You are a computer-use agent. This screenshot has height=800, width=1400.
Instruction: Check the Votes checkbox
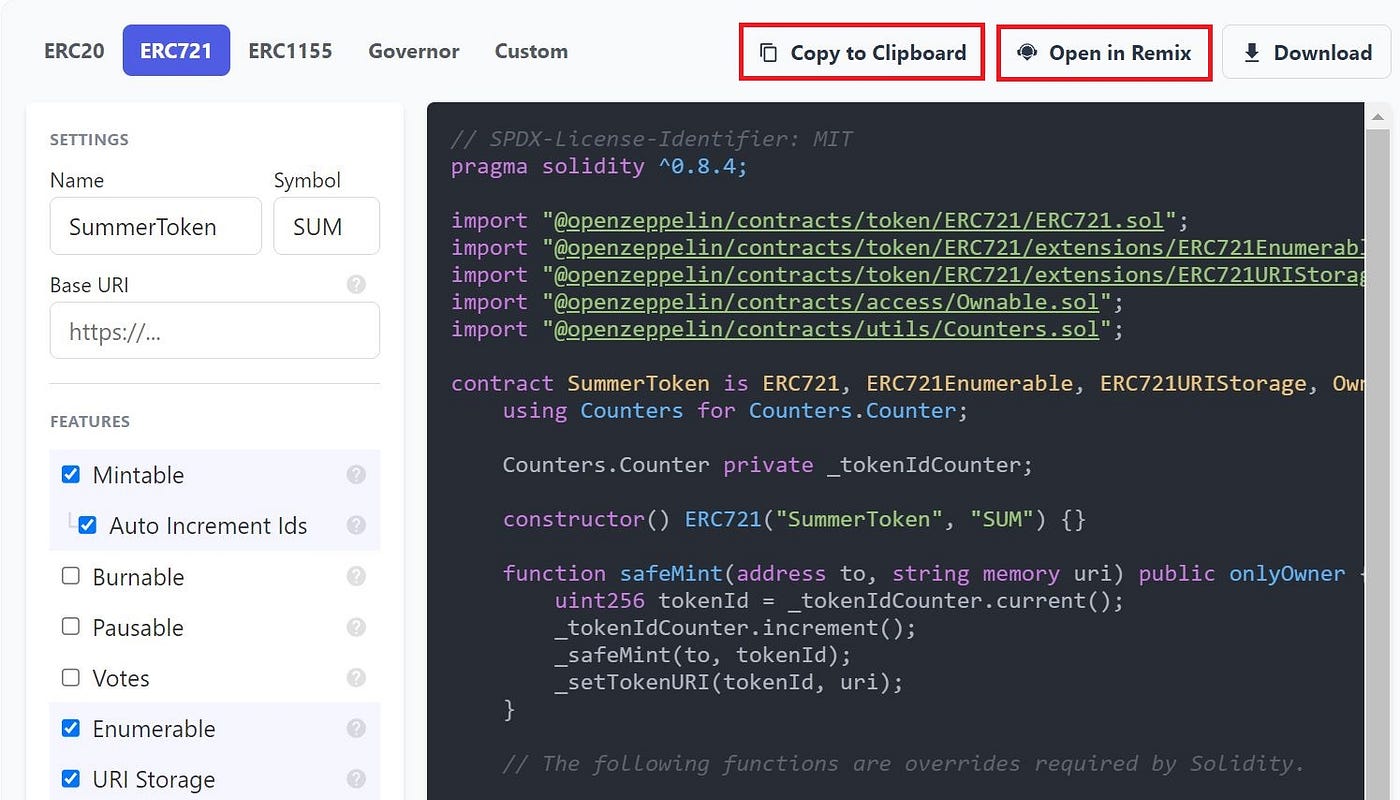point(71,678)
